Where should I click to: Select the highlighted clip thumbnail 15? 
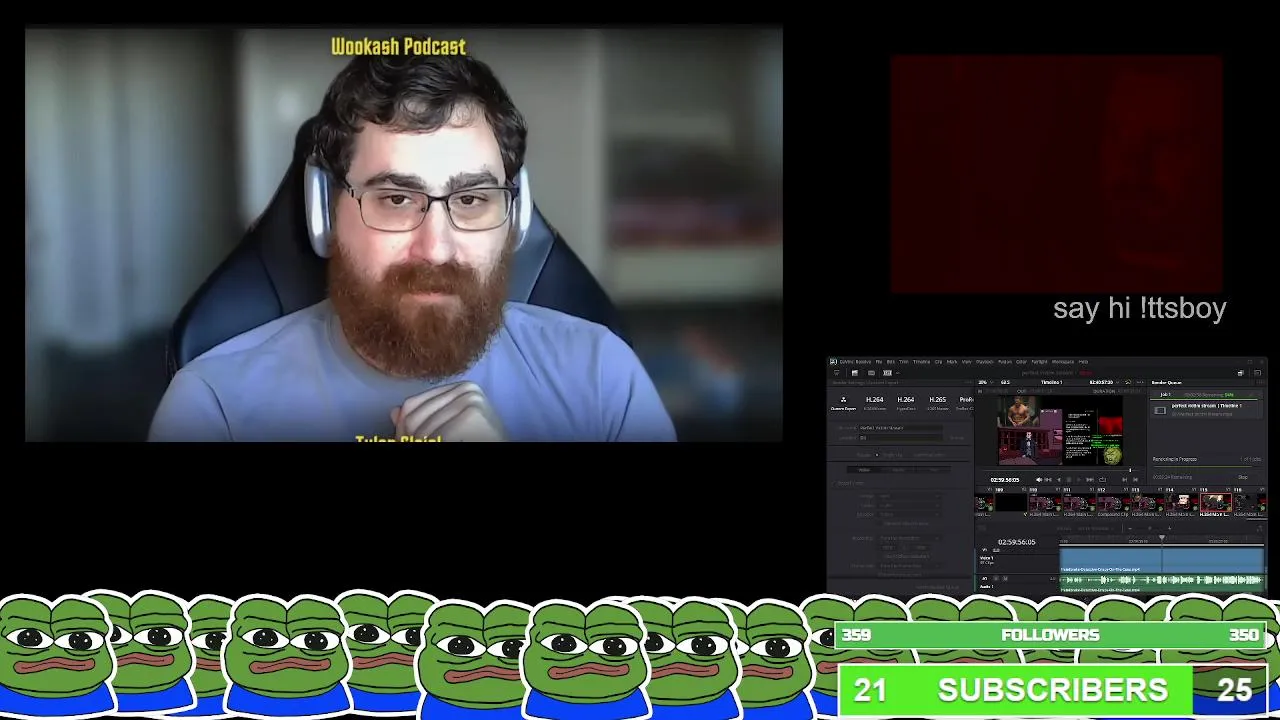(1216, 503)
